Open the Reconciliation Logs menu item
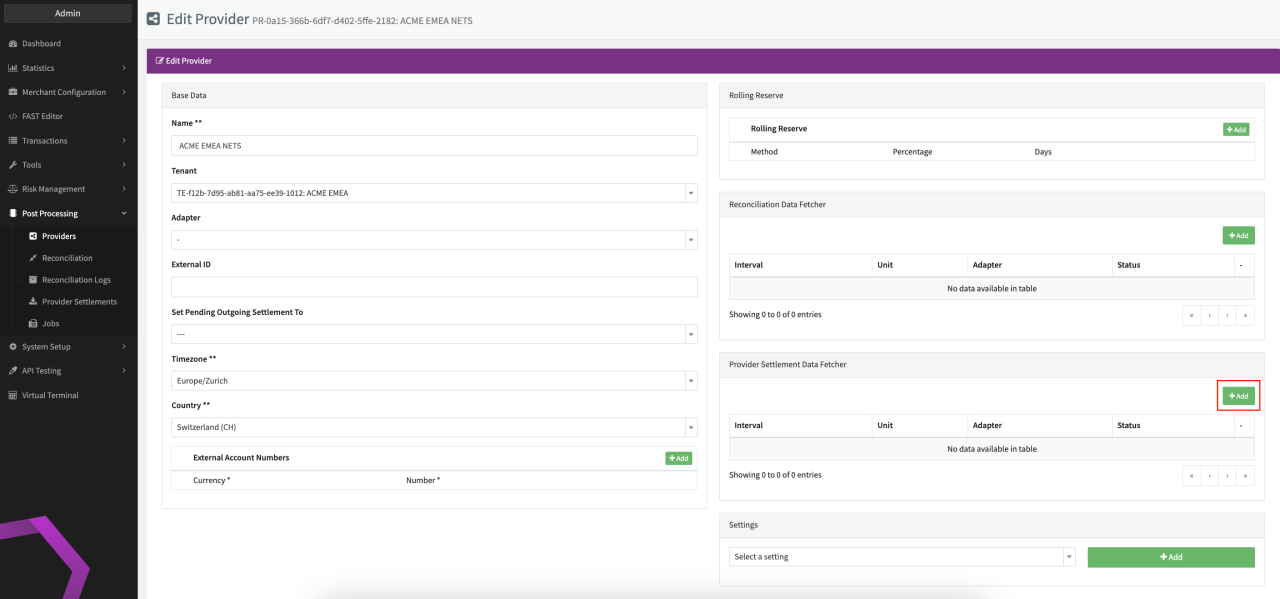1280x599 pixels. pos(76,280)
